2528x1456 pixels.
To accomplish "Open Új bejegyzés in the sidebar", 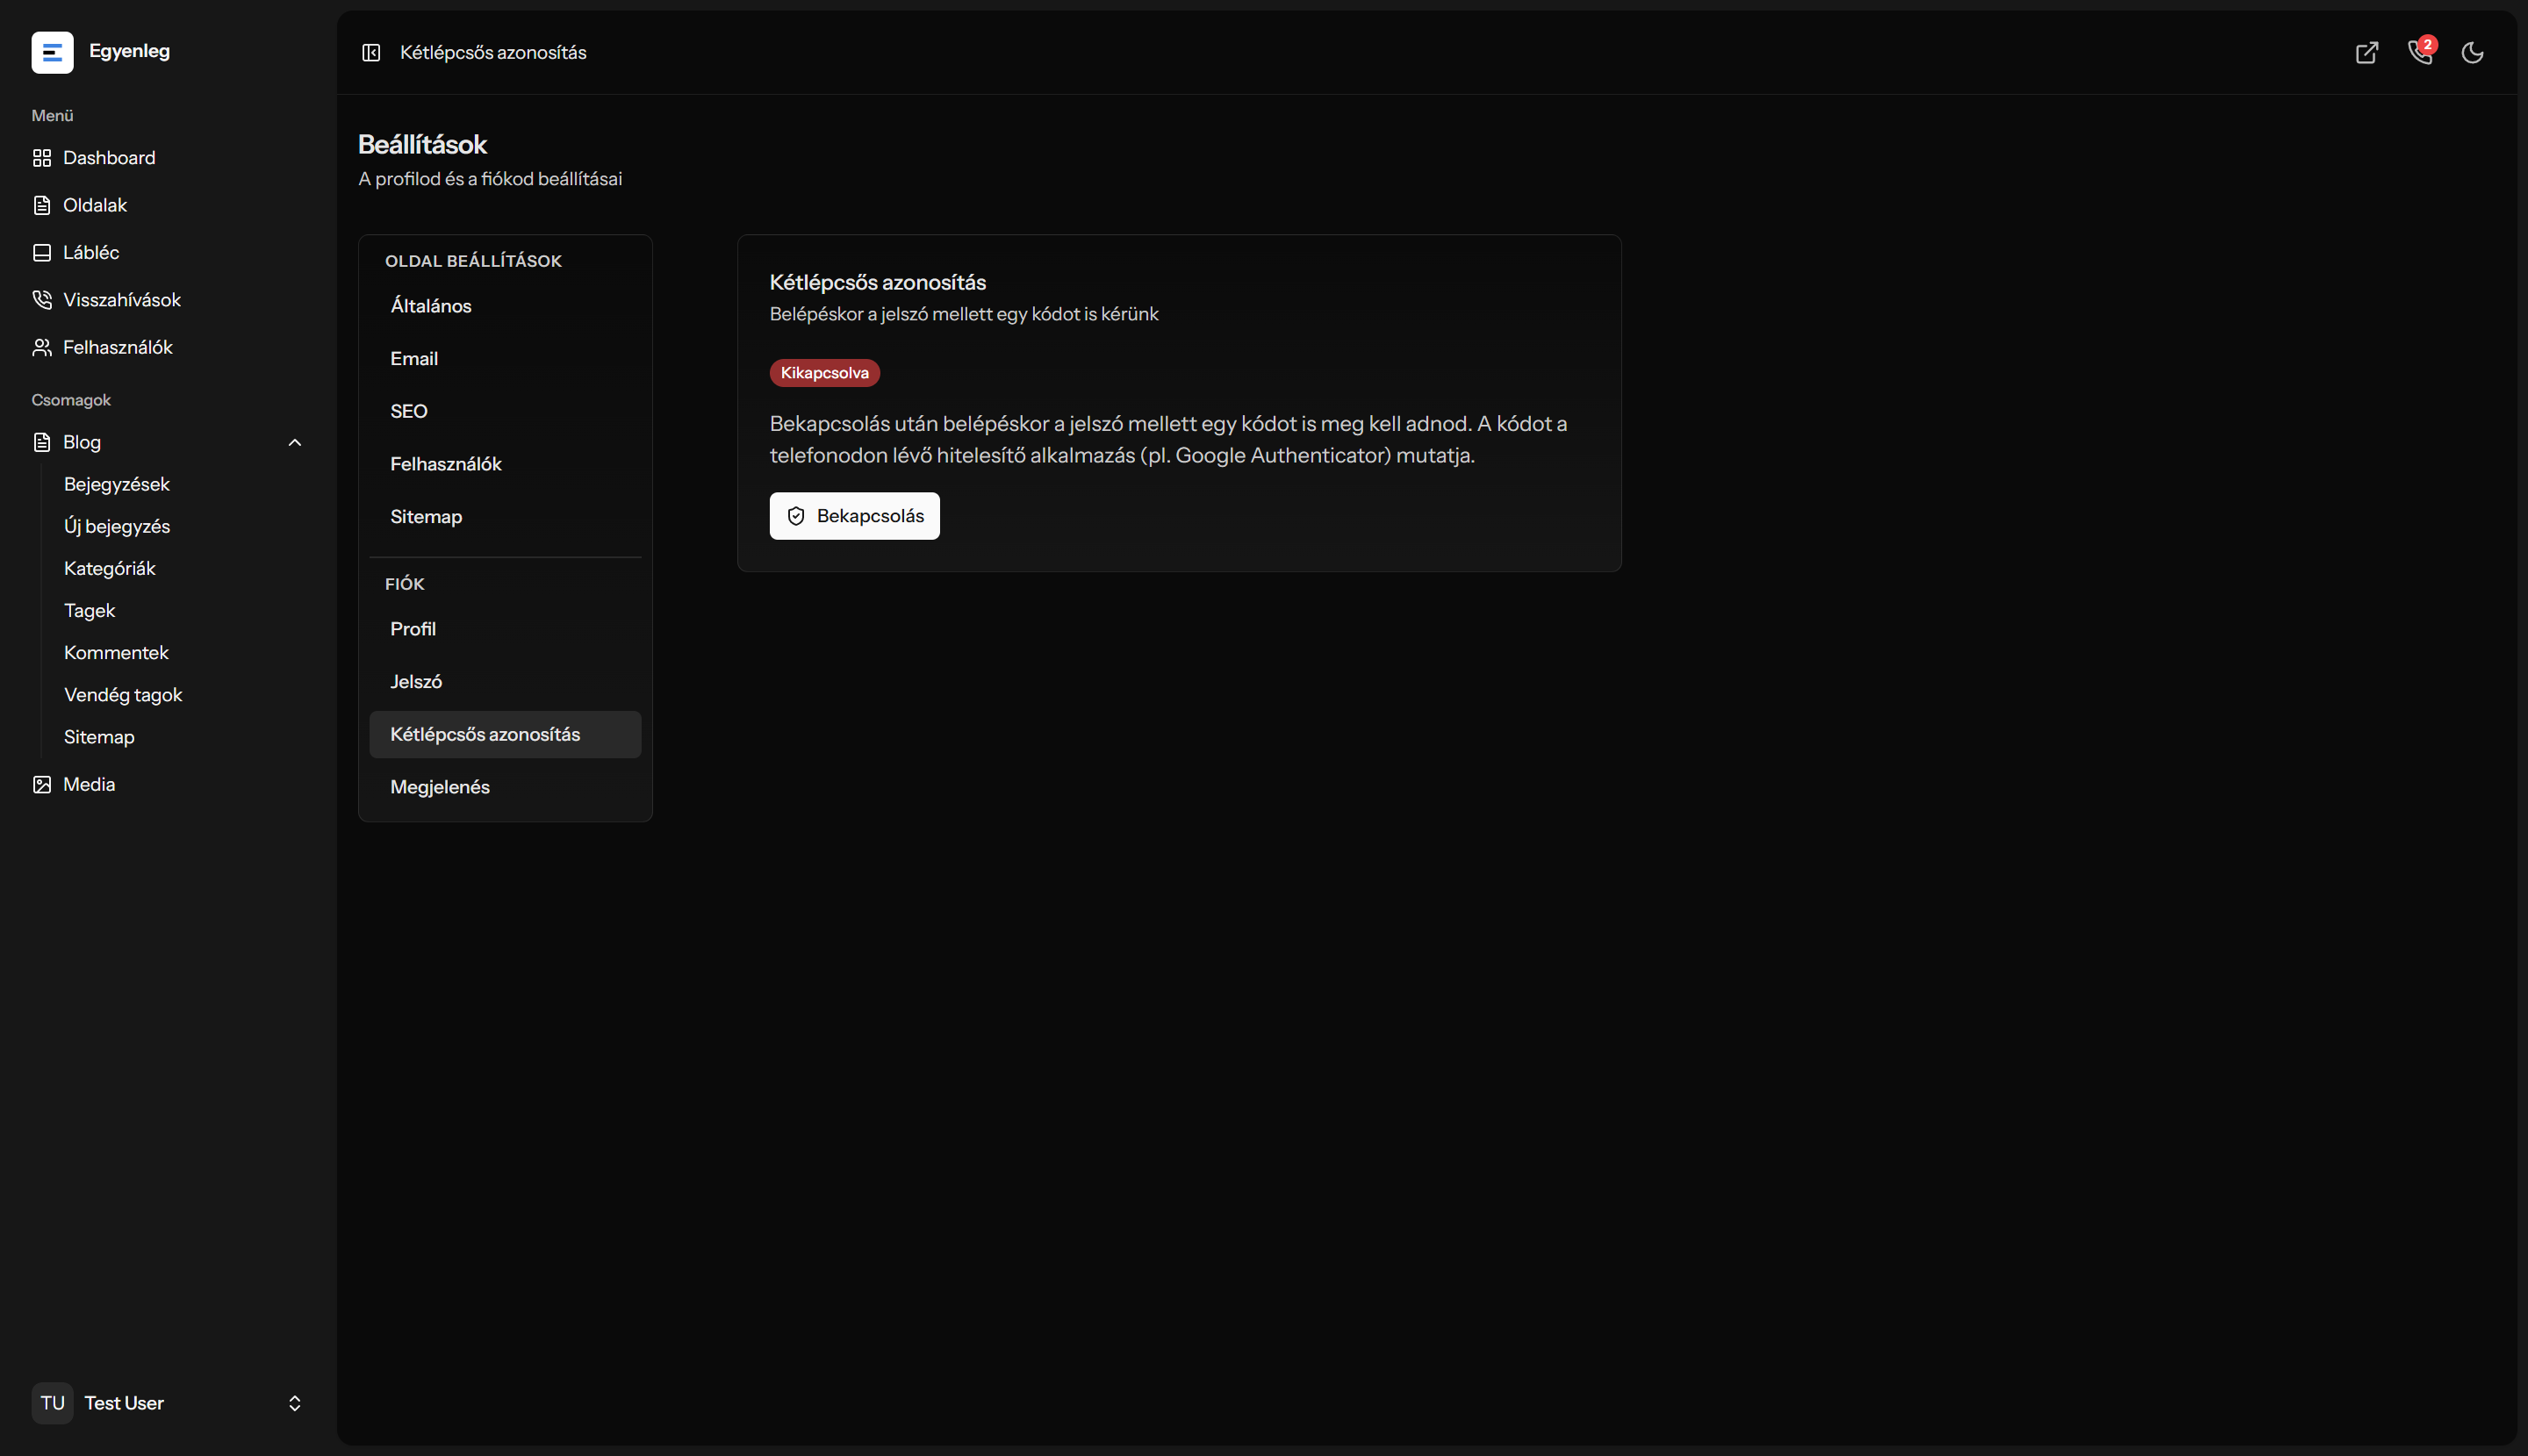I will pos(117,526).
